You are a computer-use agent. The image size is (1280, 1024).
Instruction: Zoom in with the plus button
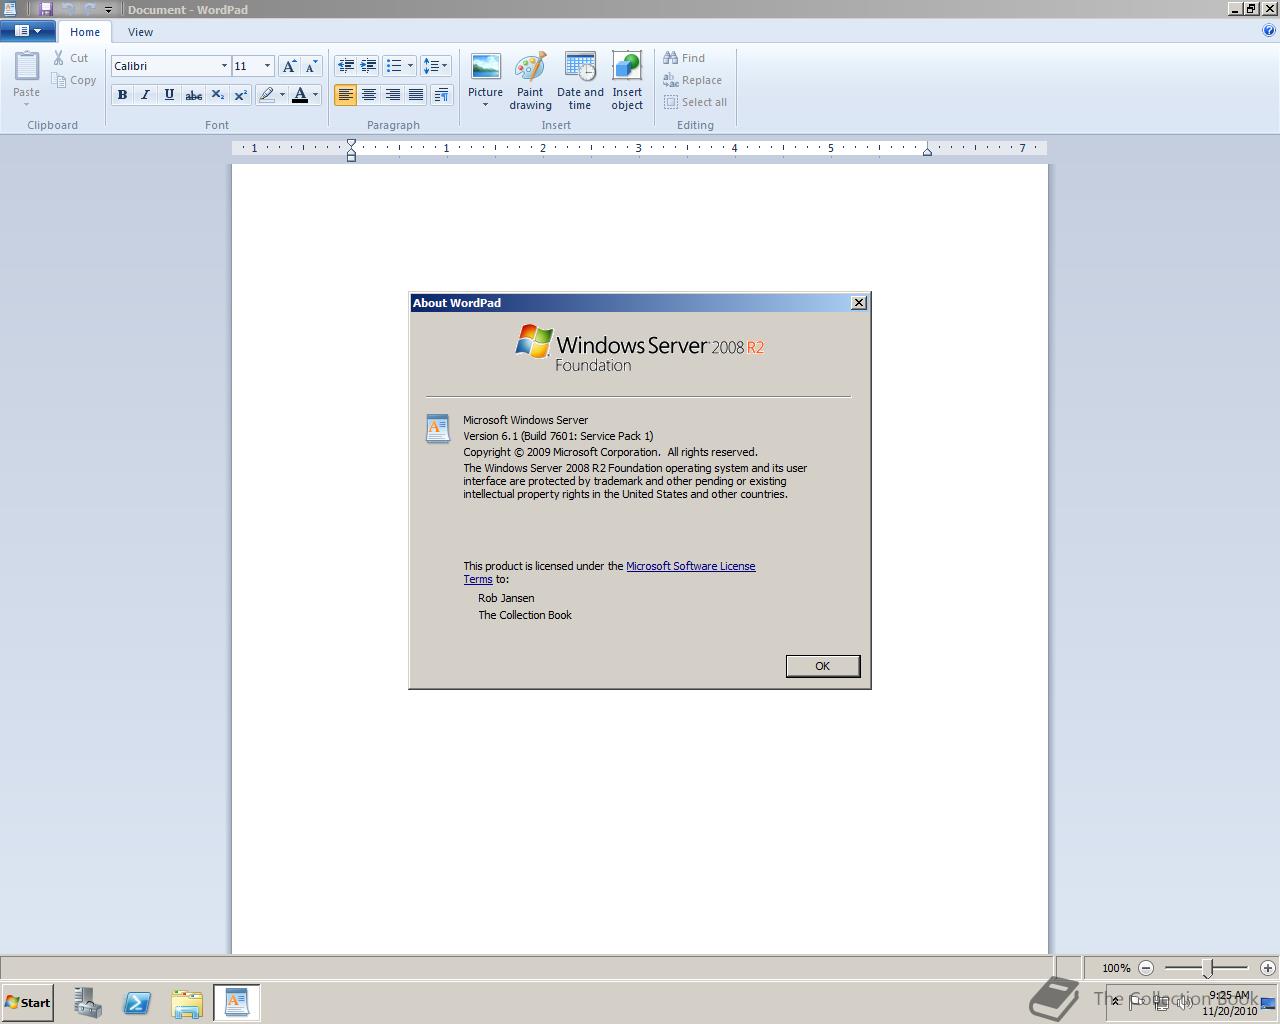tap(1268, 968)
